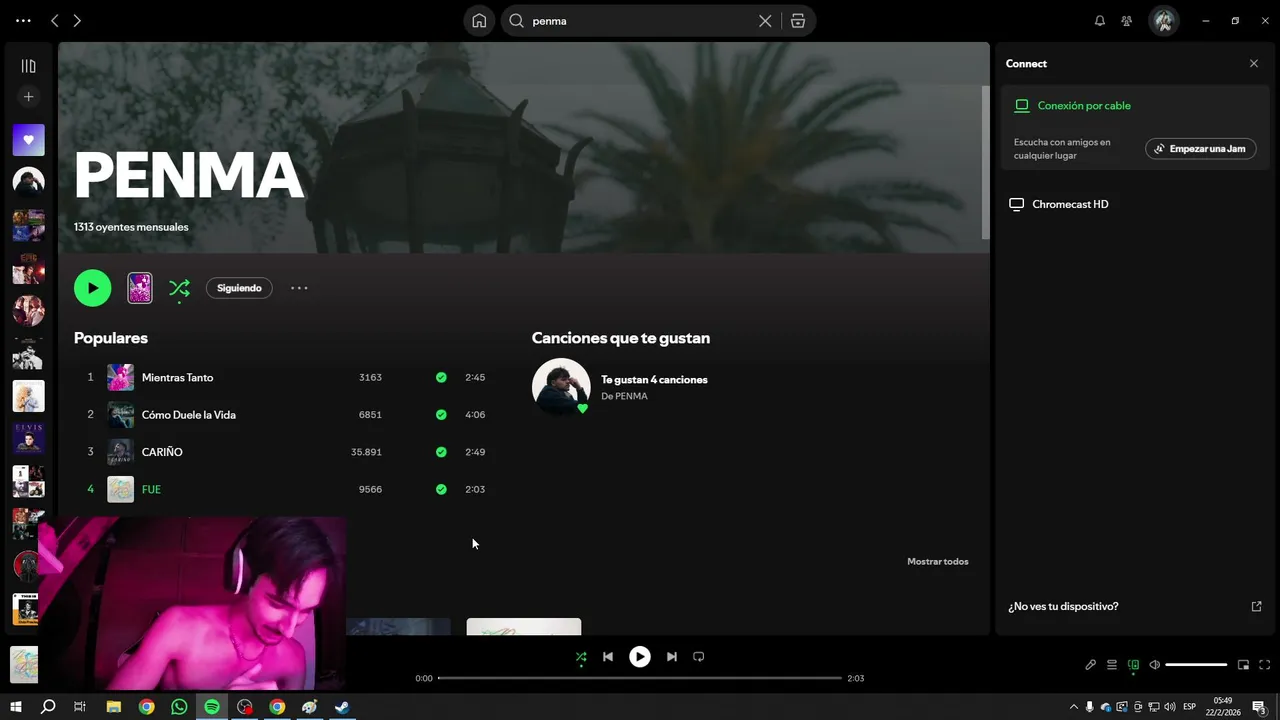The width and height of the screenshot is (1280, 720).
Task: Click the now-playing cover thumbnail at bottom left
Action: click(24, 665)
